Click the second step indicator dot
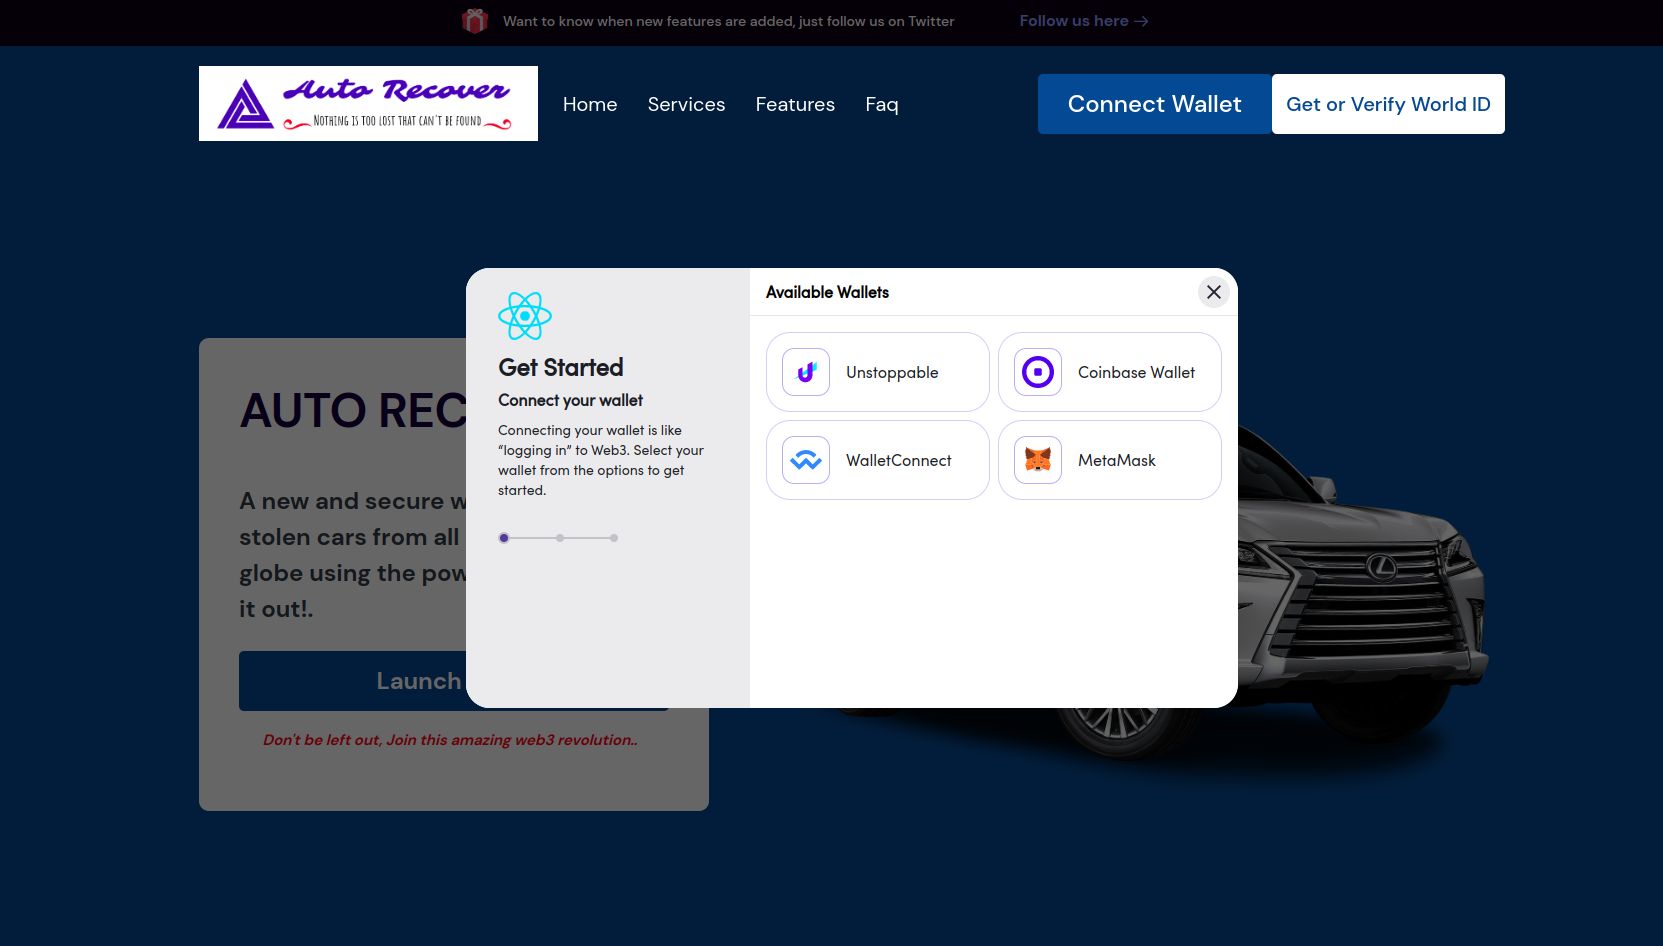The image size is (1663, 946). (560, 538)
